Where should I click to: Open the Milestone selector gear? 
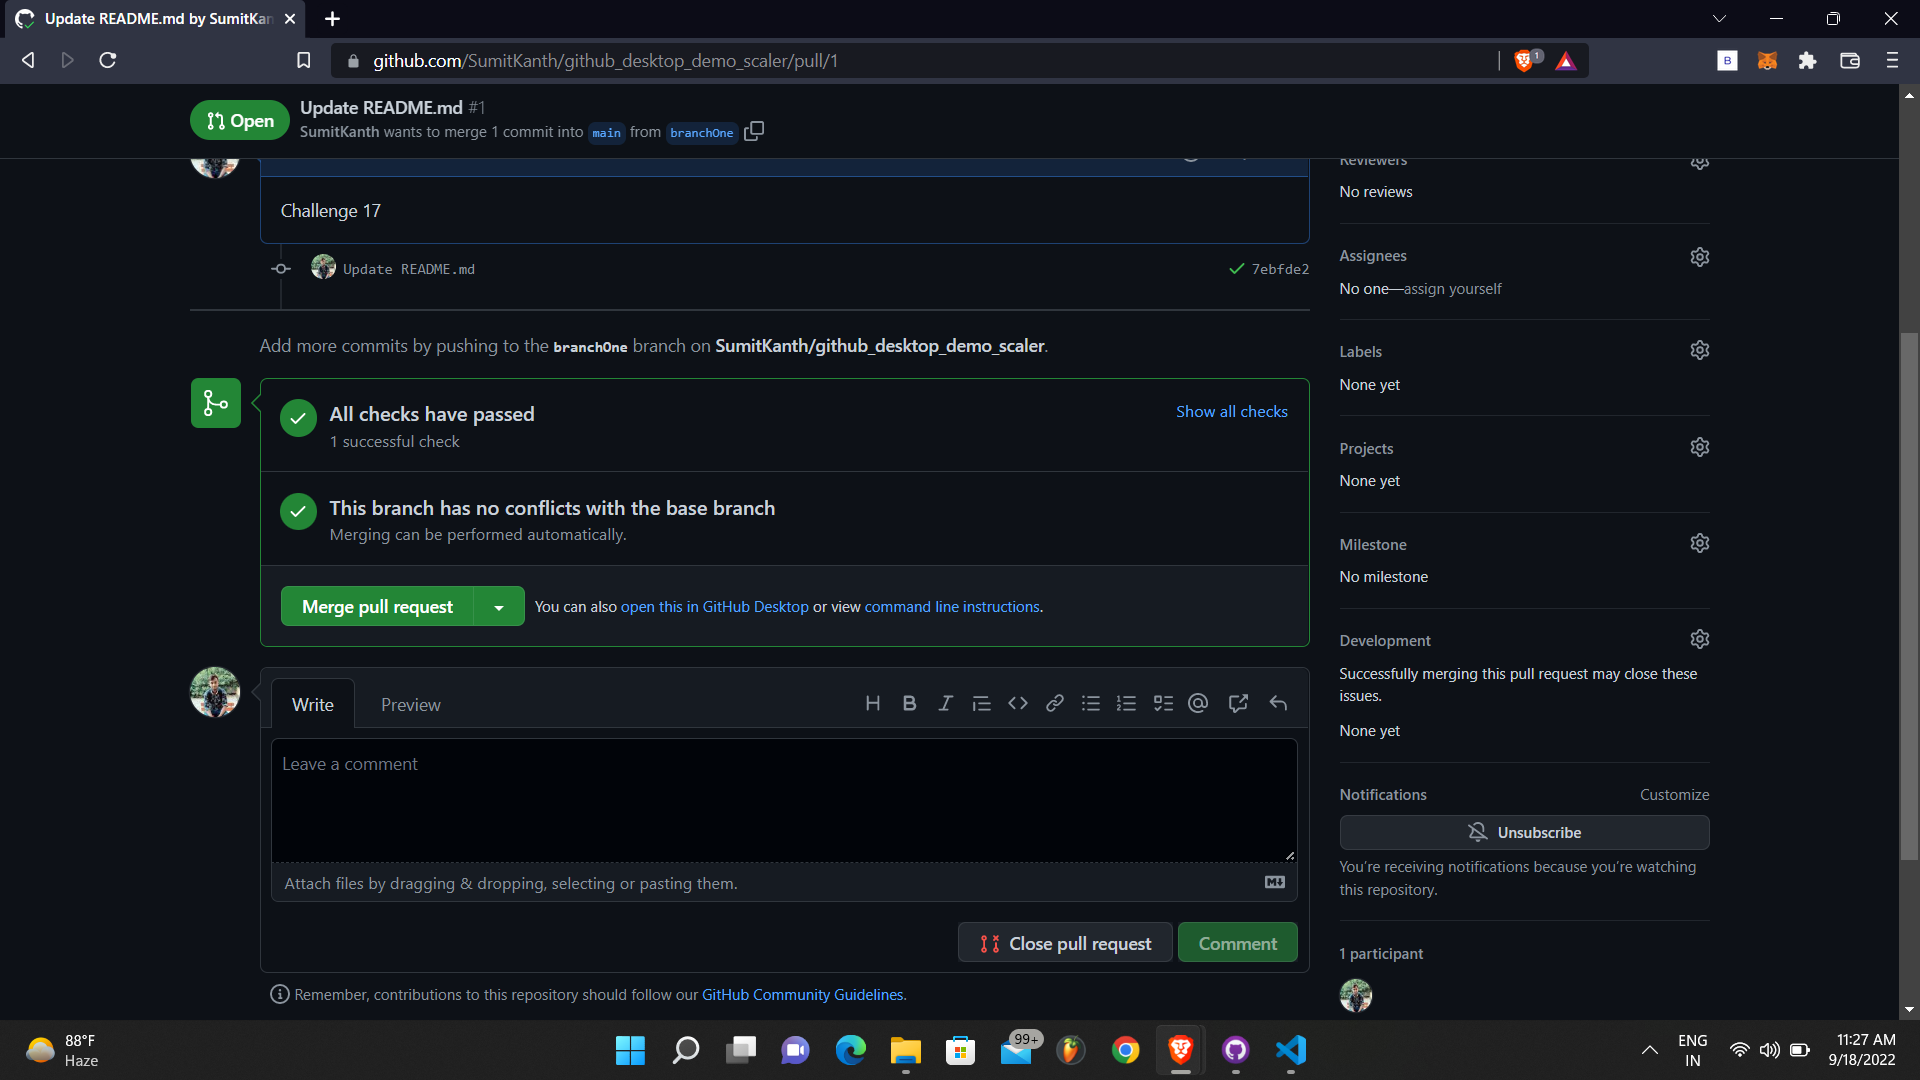pos(1700,542)
